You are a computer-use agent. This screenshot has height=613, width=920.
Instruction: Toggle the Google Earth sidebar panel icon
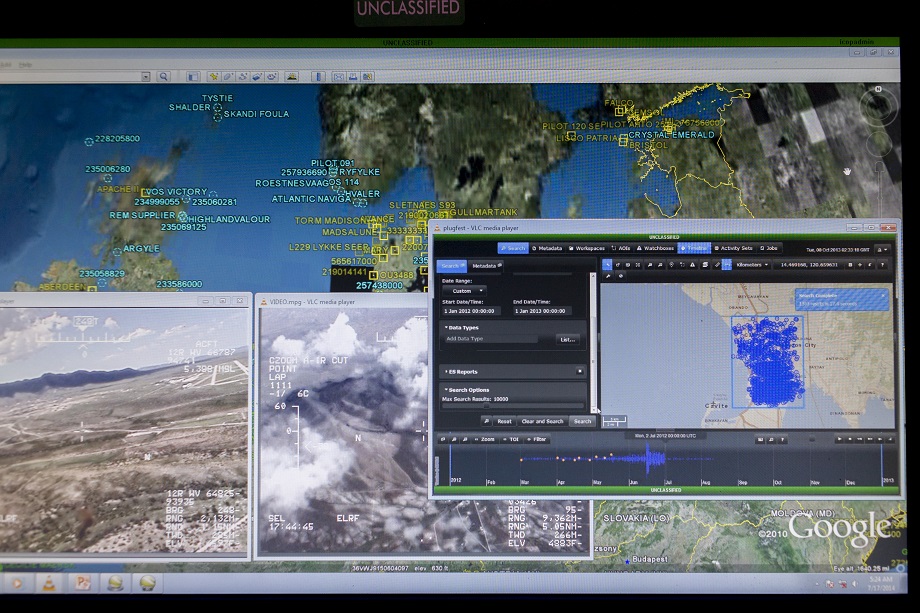click(x=193, y=76)
